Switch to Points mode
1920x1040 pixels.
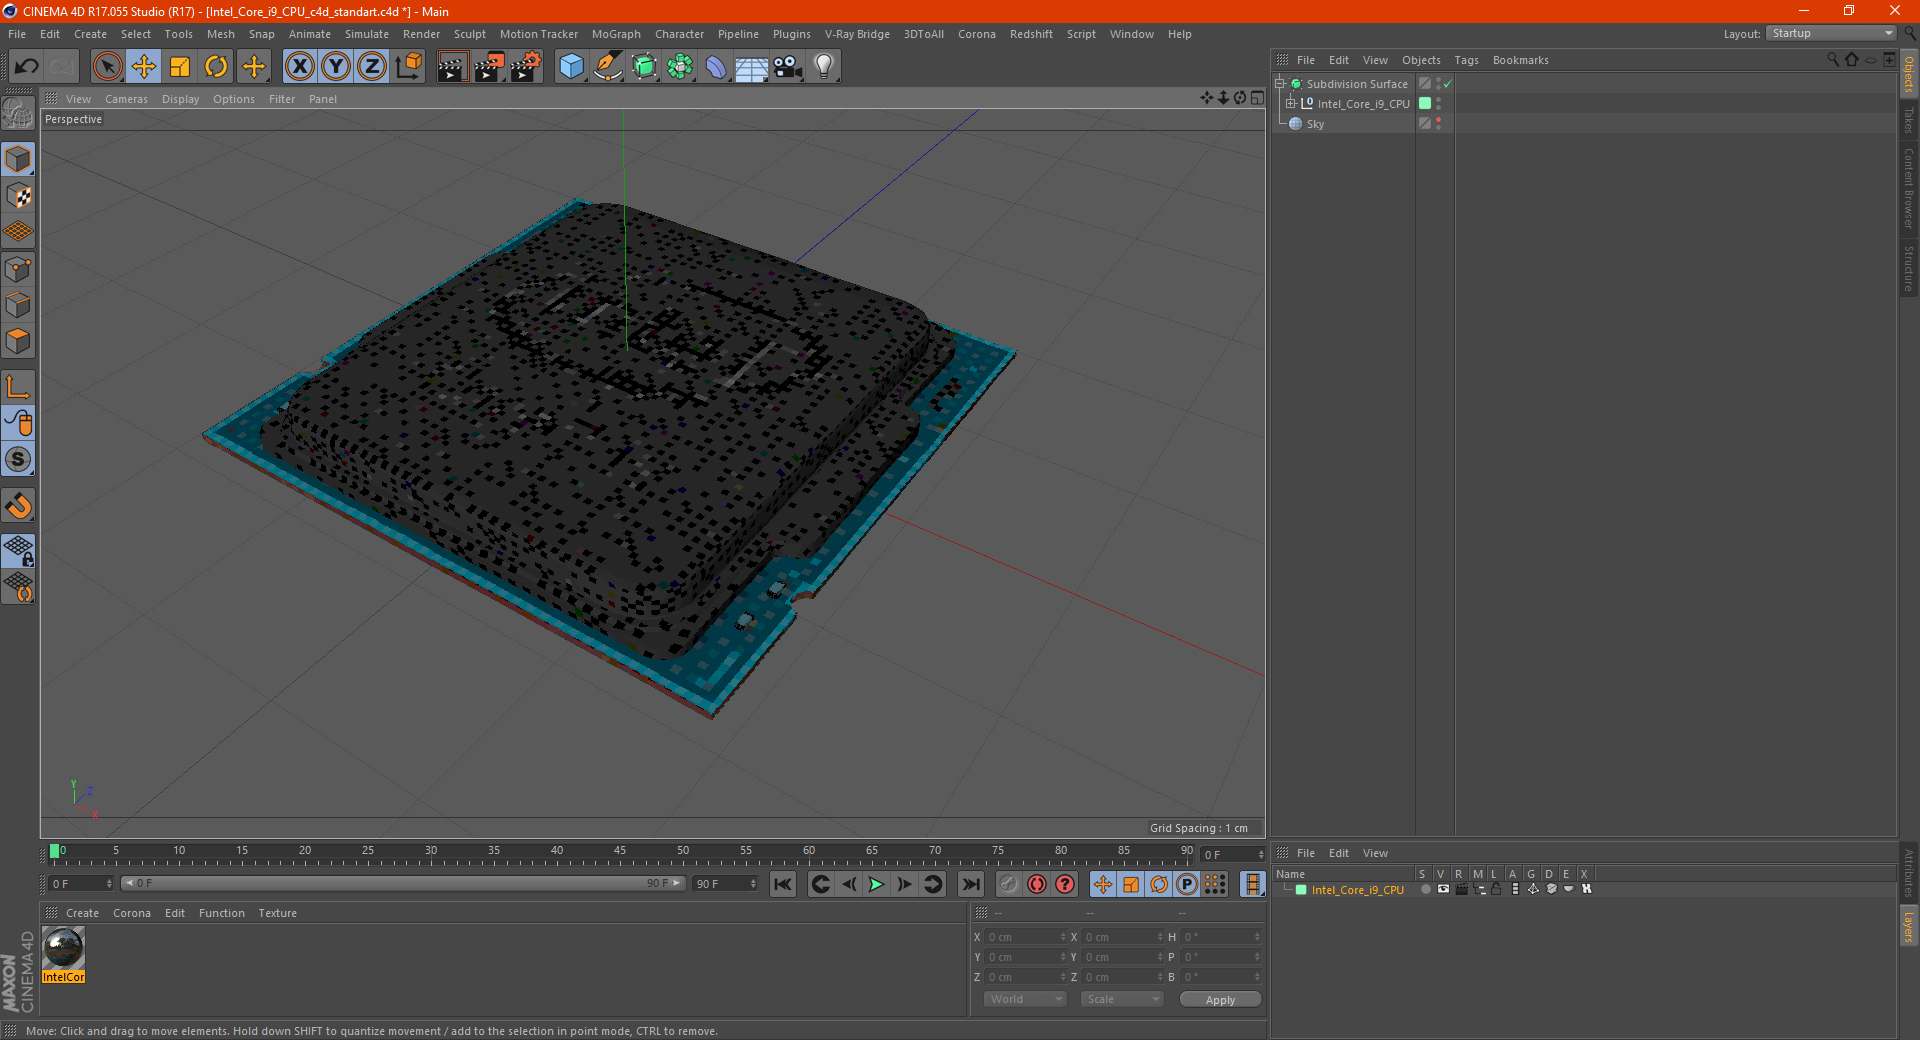coord(18,269)
